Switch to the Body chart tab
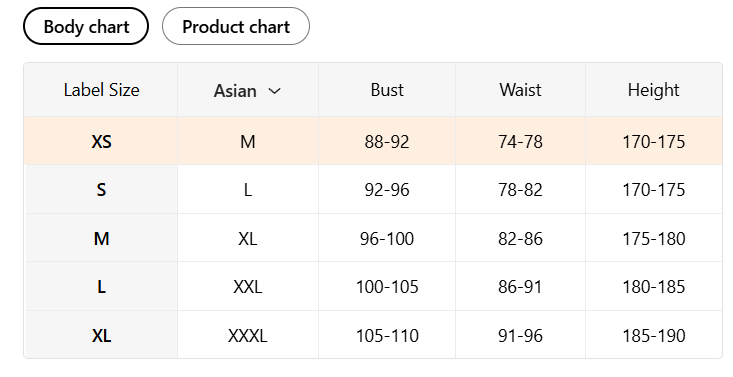Screen dimensions: 733x377 click(86, 26)
